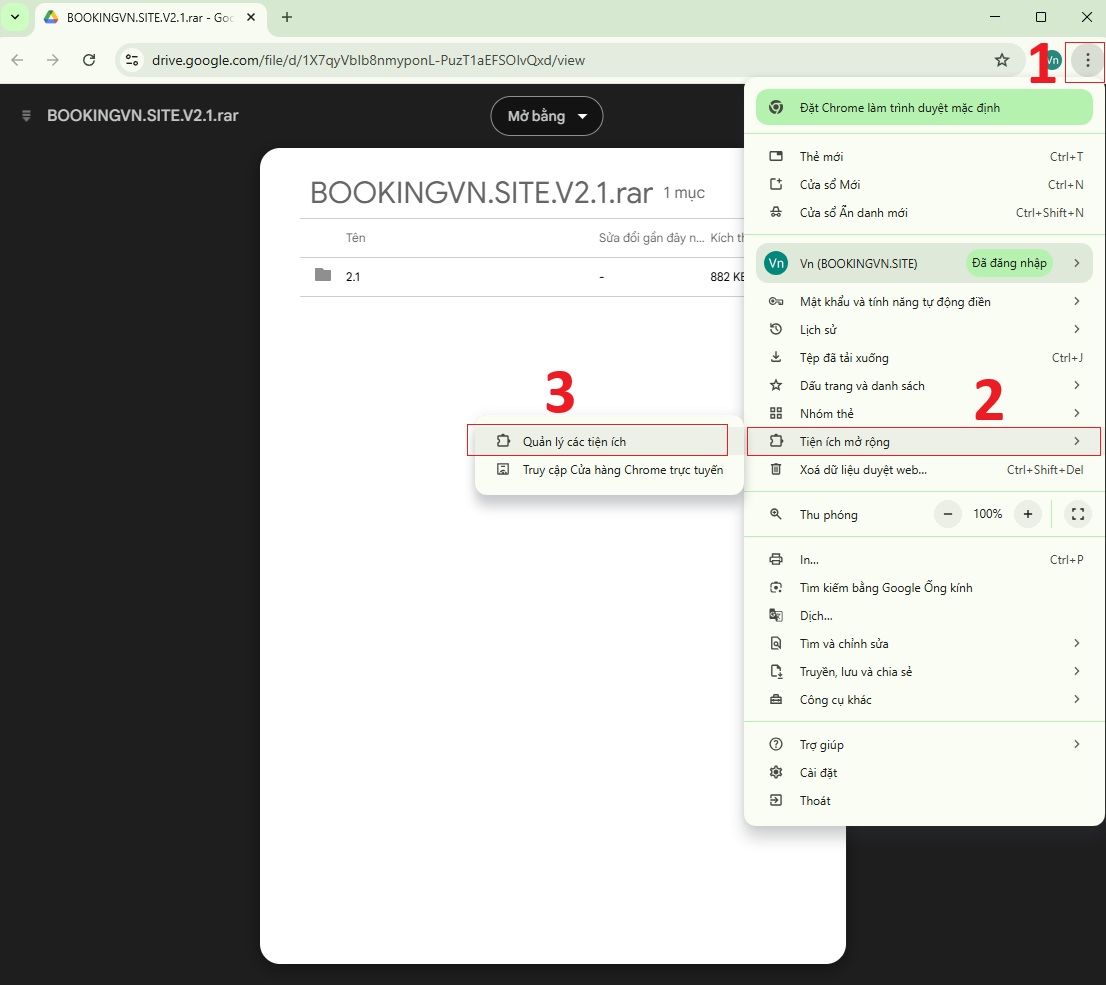Viewport: 1106px width, 985px height.
Task: View site information icon in address bar
Action: point(132,60)
